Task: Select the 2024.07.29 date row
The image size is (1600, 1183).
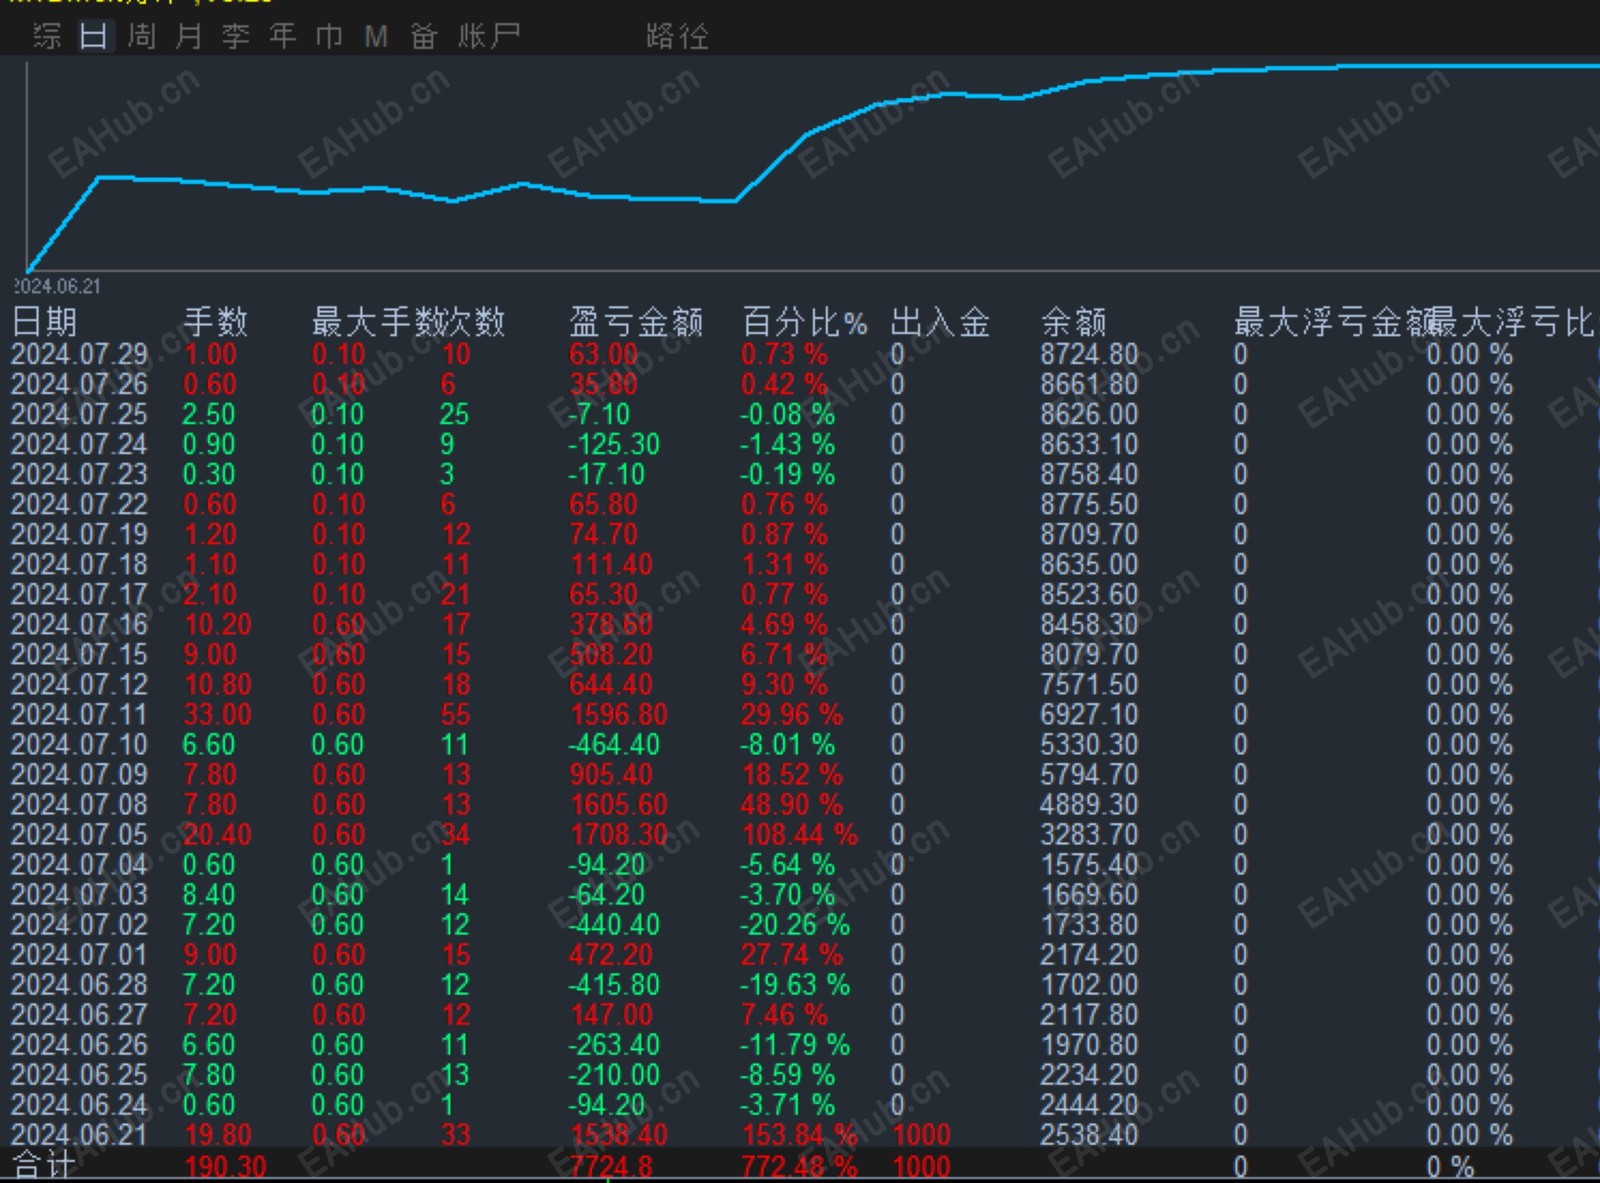Action: click(x=79, y=354)
